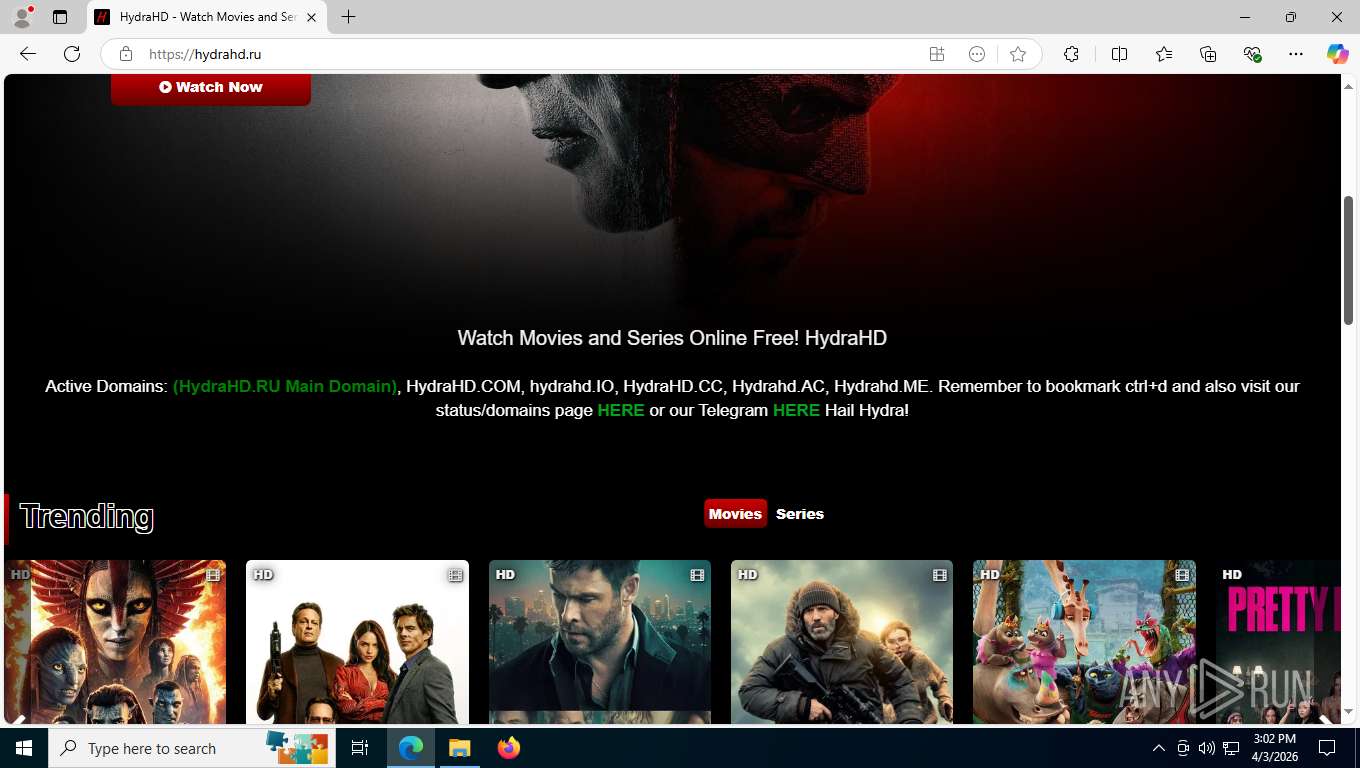Open the Favorites list
The image size is (1360, 768).
(x=1164, y=54)
